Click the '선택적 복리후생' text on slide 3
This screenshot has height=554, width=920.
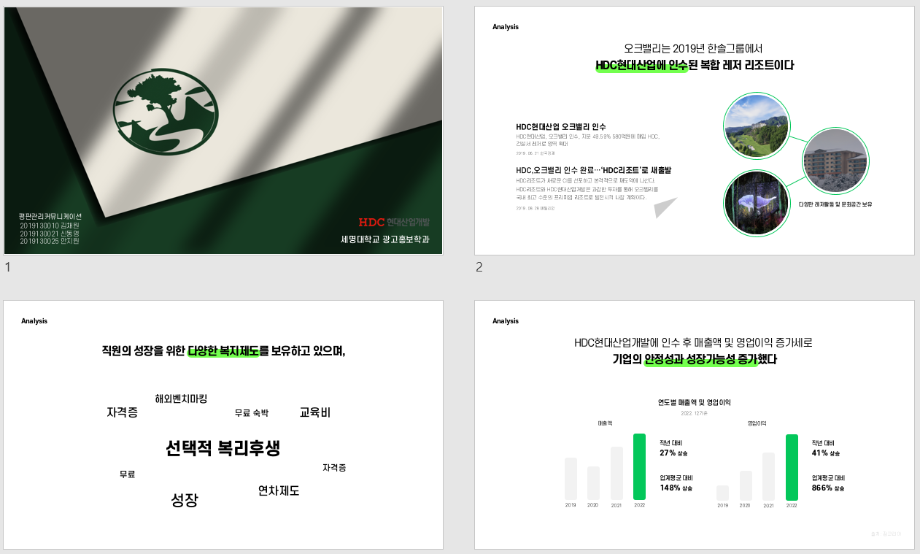[x=223, y=448]
